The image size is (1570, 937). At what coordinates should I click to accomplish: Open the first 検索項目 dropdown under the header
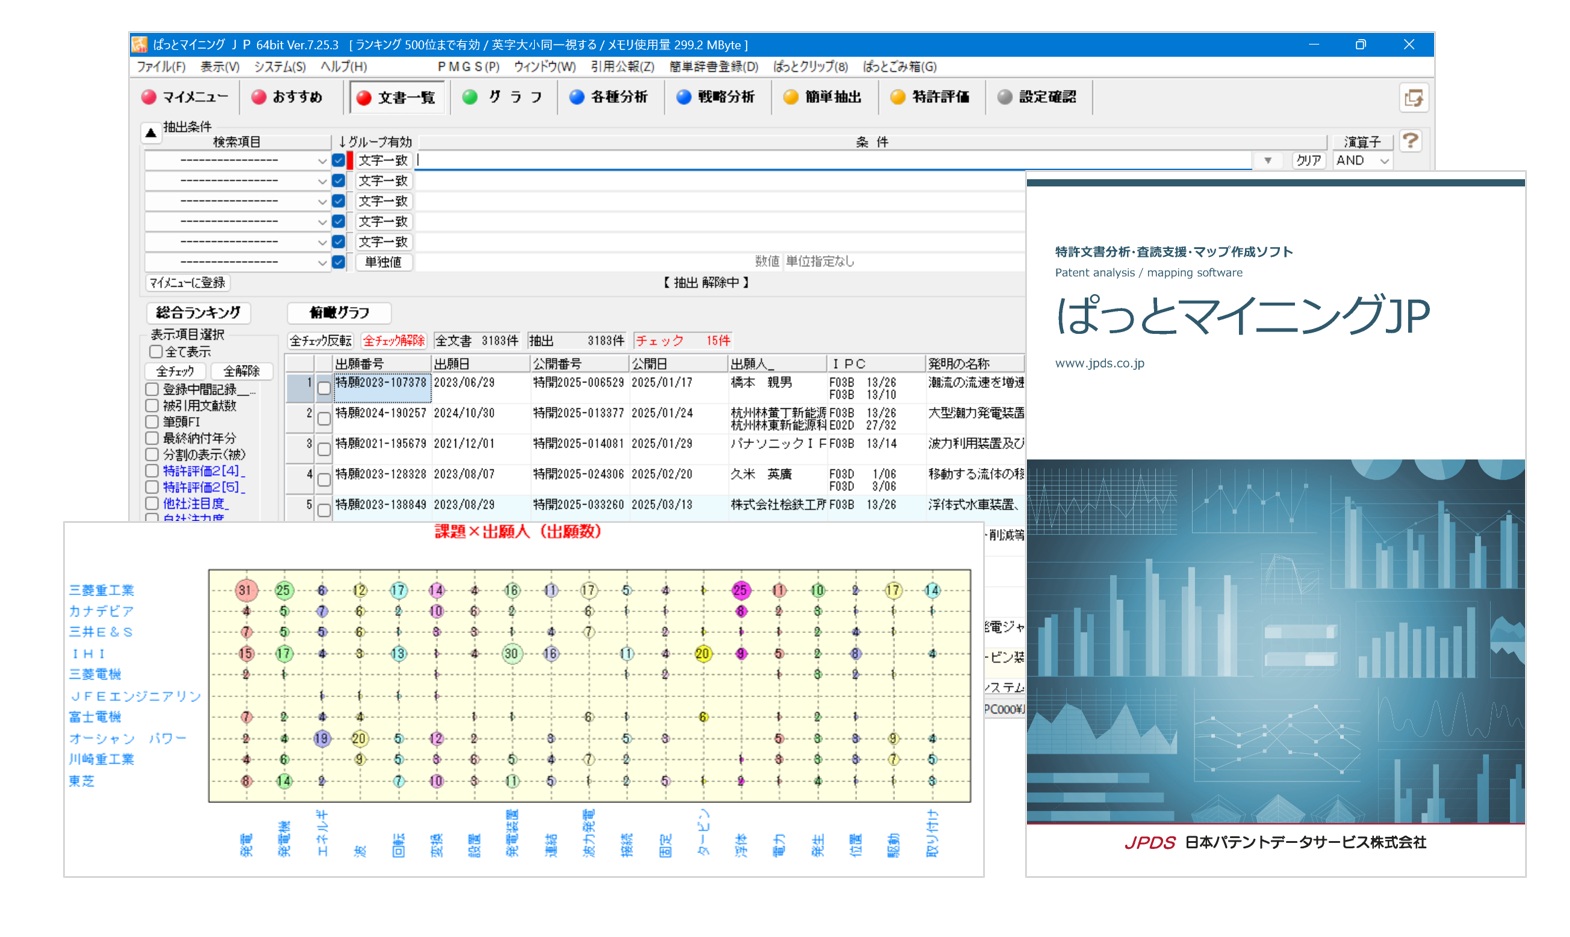237,161
